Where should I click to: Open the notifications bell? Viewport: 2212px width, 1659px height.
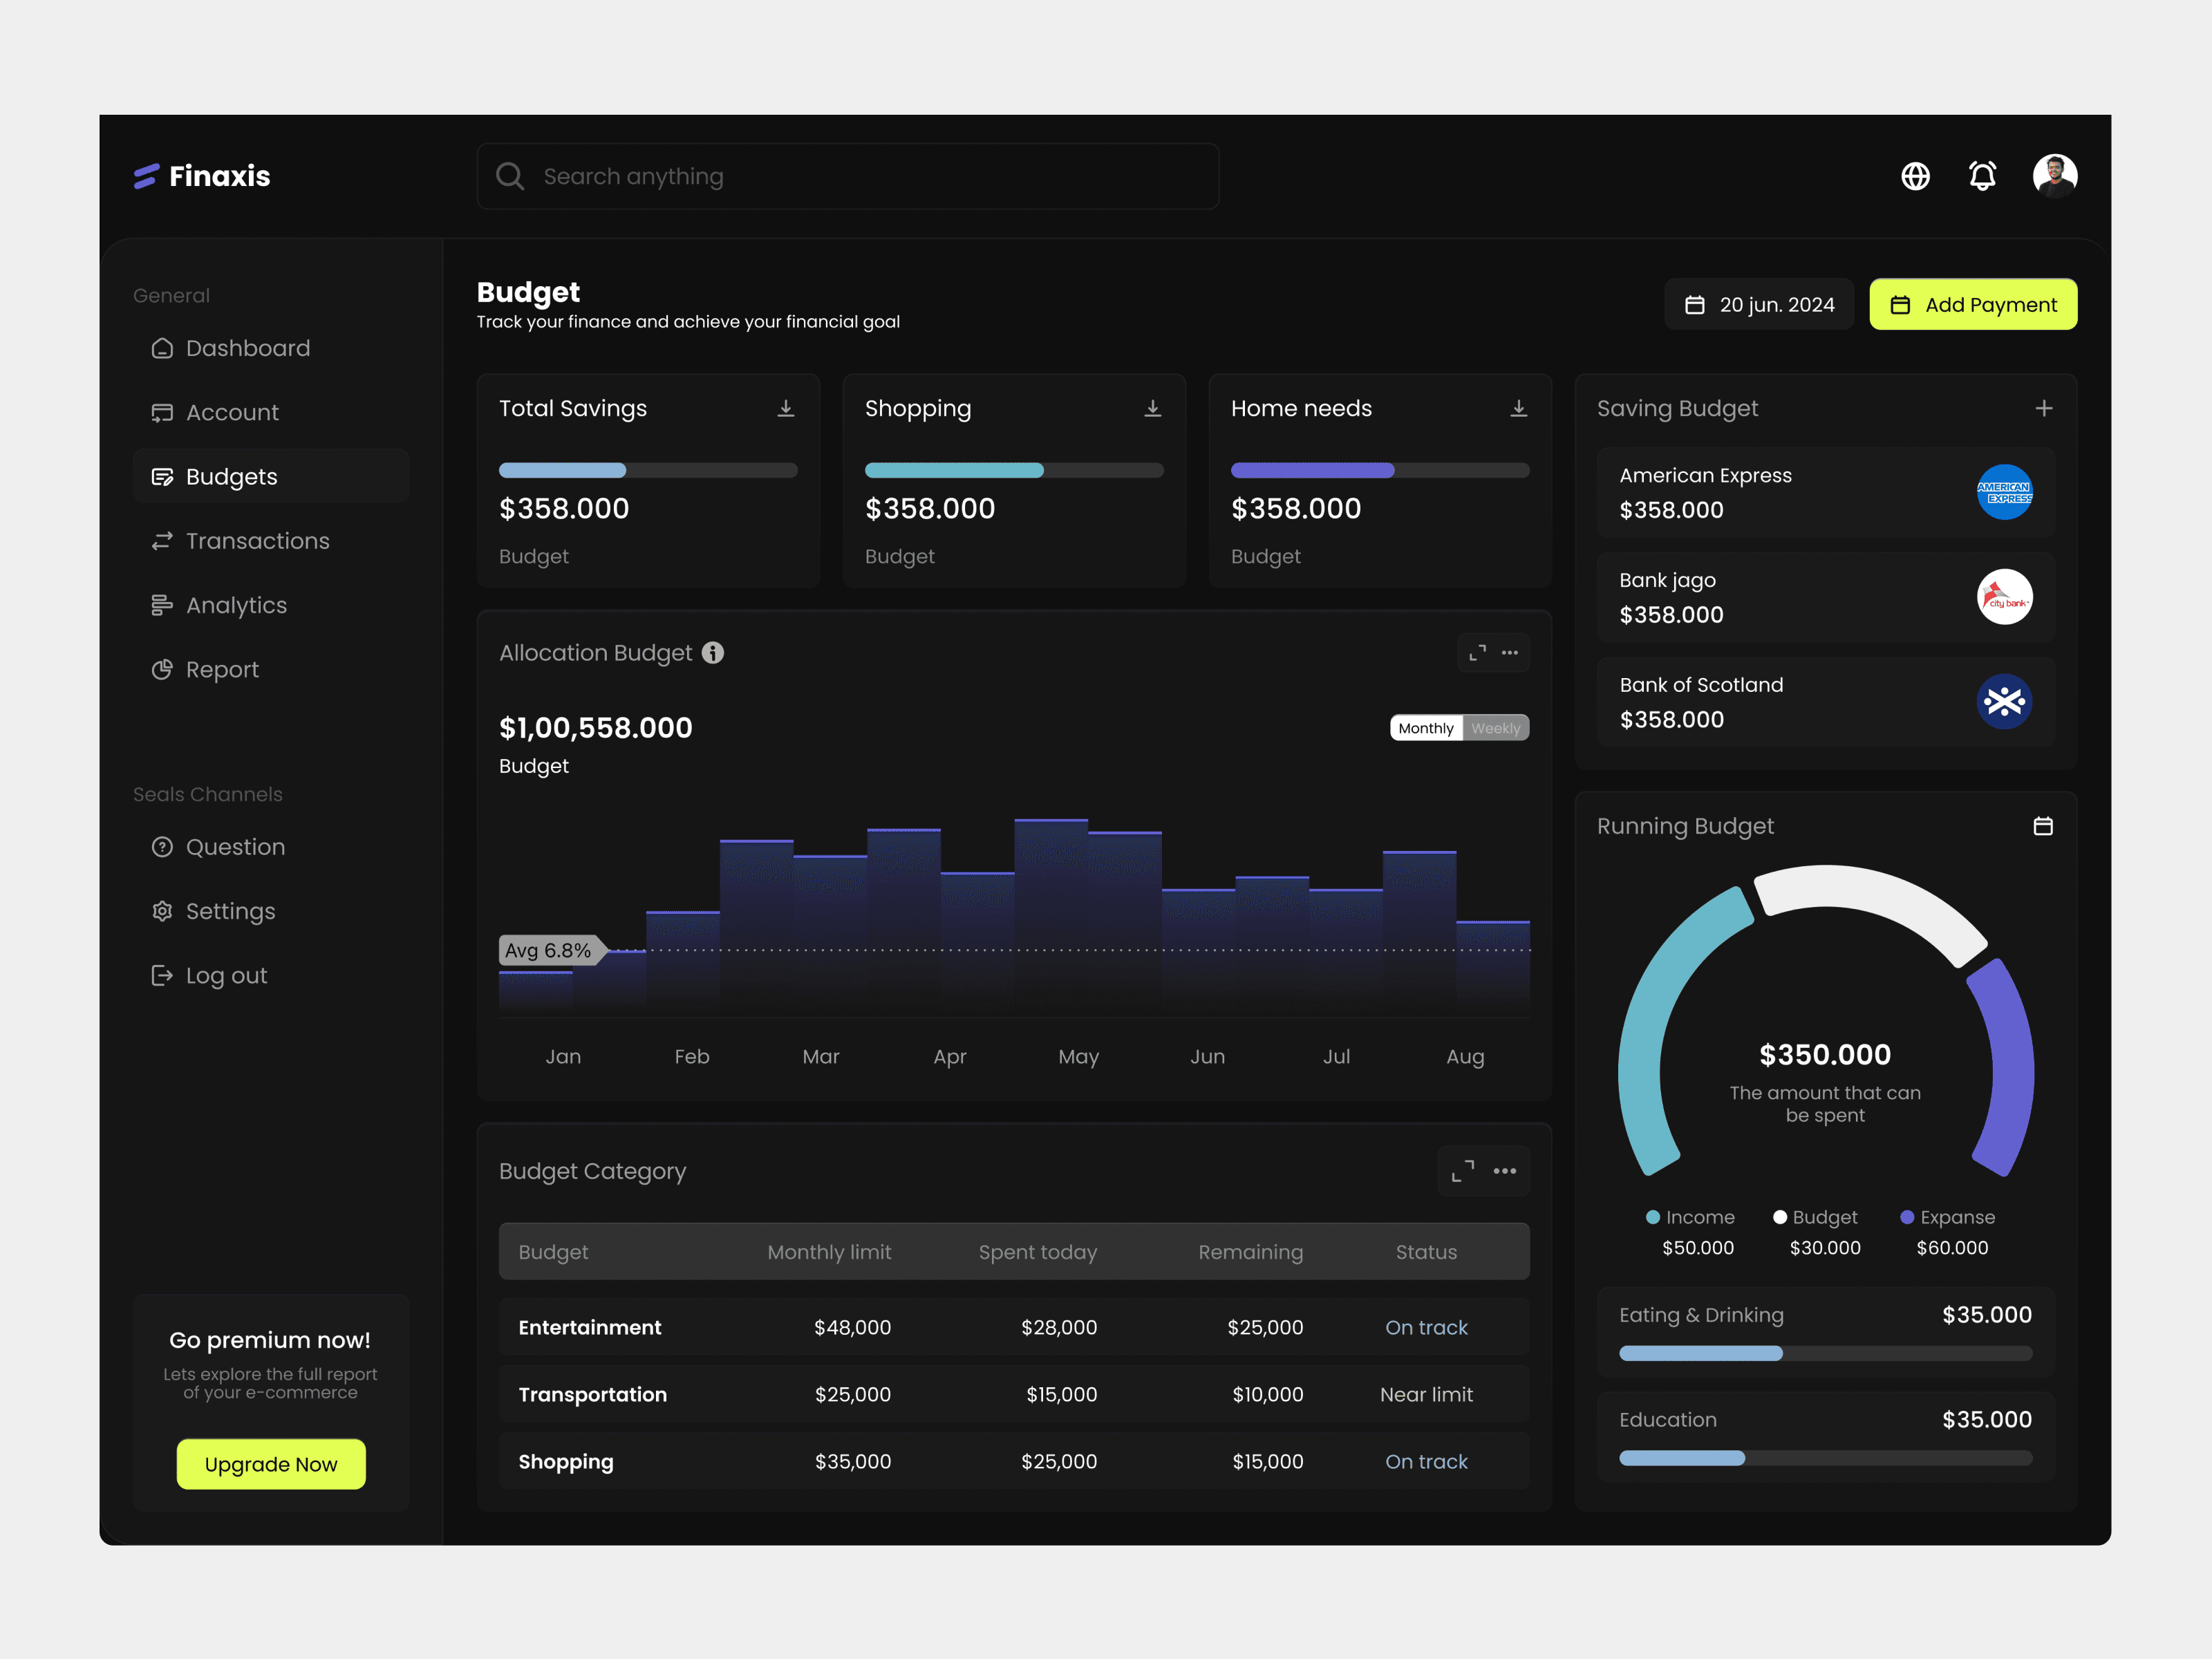click(1982, 176)
